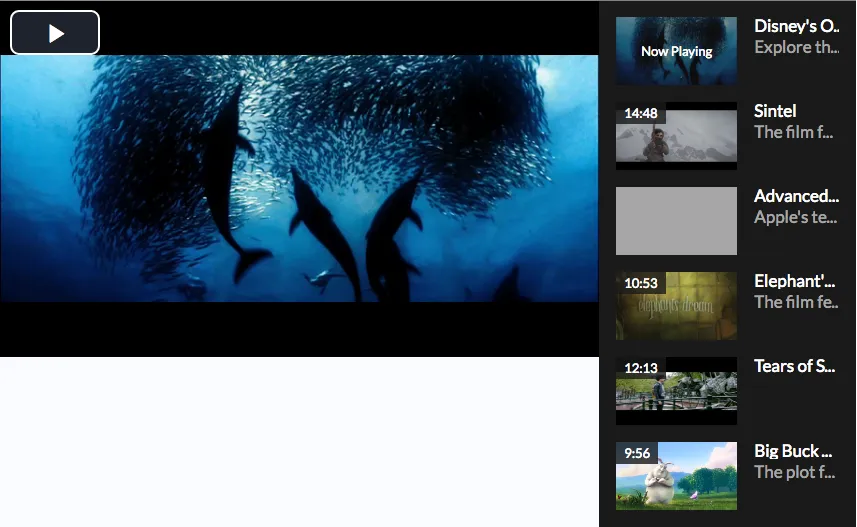Click the 'Apple's te...' description text

coord(795,217)
